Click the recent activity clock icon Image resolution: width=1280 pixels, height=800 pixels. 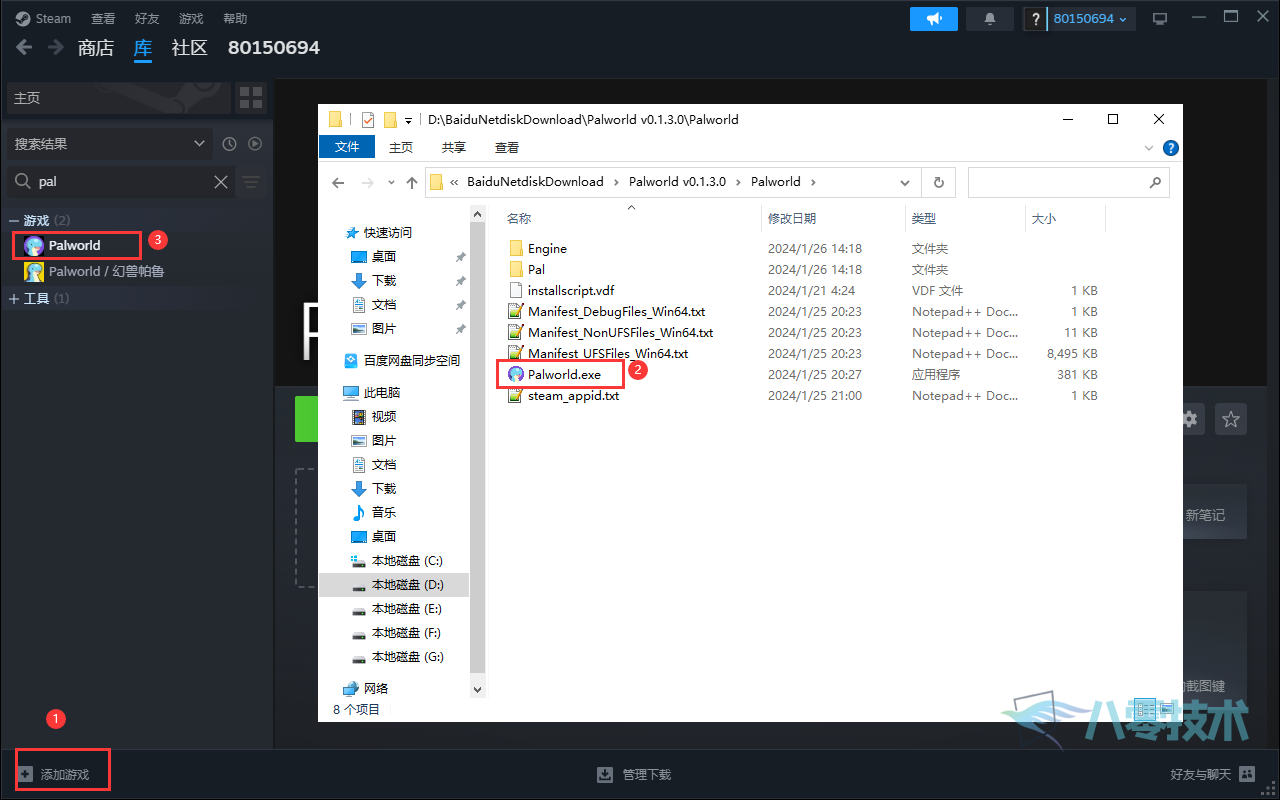click(229, 144)
